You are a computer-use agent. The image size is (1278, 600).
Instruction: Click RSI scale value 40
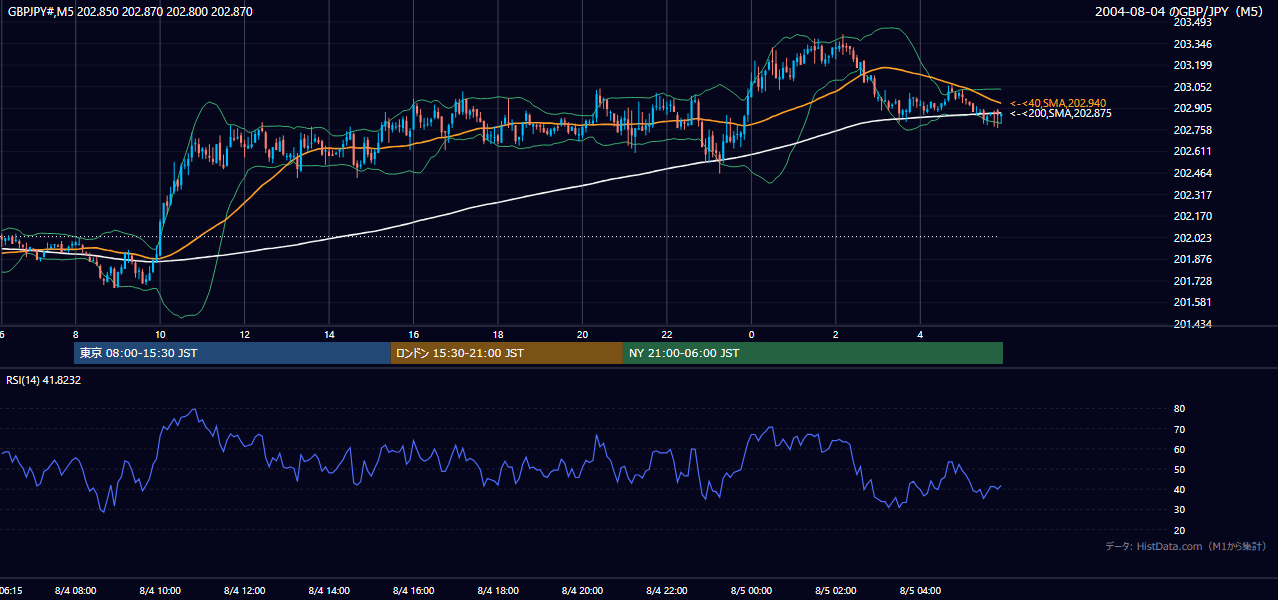(x=1180, y=489)
